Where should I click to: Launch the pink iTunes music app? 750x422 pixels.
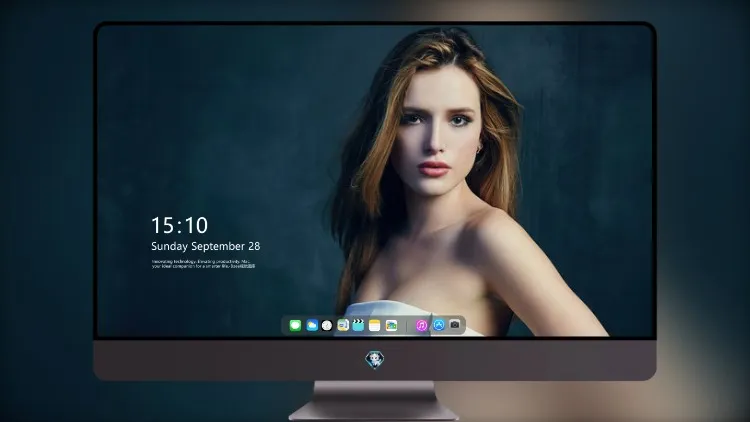coord(421,325)
